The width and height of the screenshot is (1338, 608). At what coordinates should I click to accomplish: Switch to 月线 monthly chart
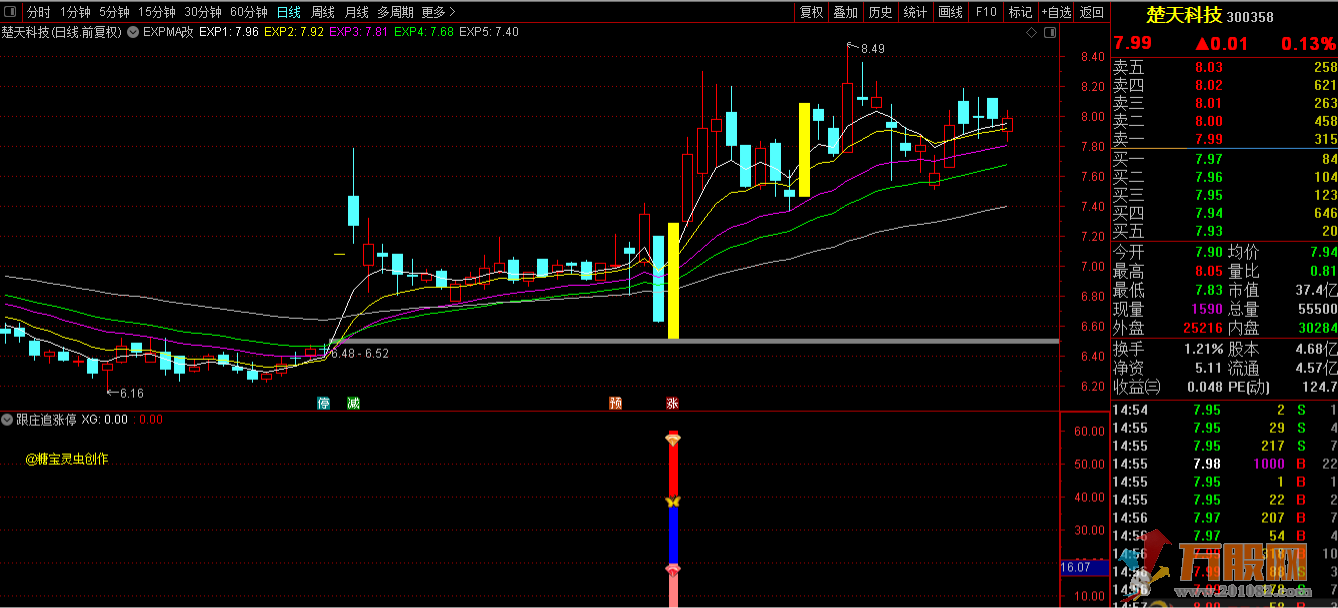click(x=356, y=12)
